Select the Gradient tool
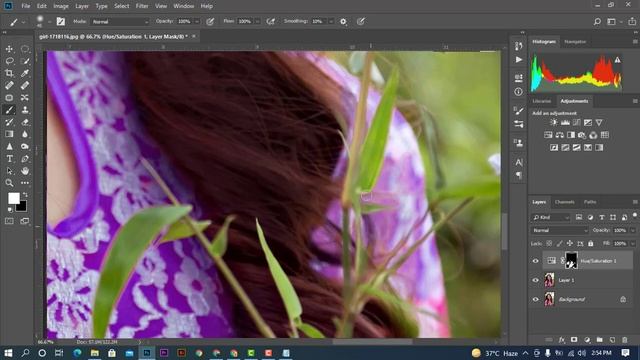The width and height of the screenshot is (640, 360). 9,134
